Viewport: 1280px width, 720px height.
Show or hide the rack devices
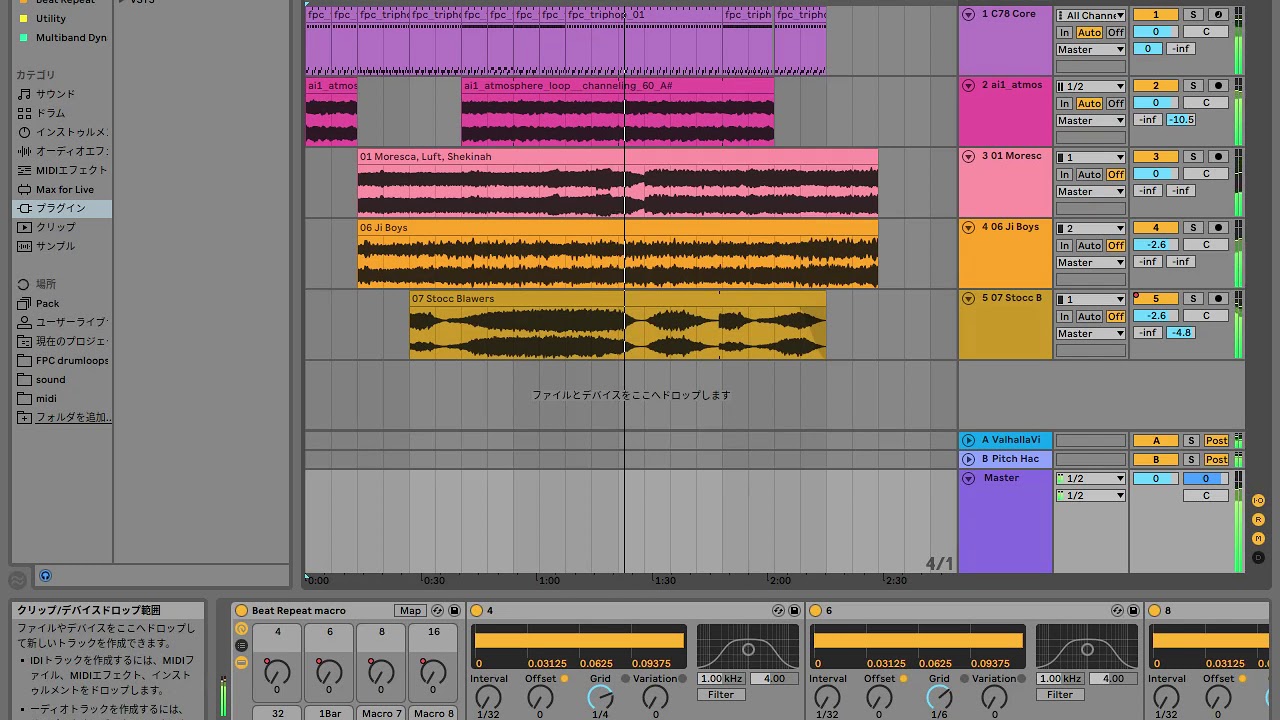click(241, 663)
